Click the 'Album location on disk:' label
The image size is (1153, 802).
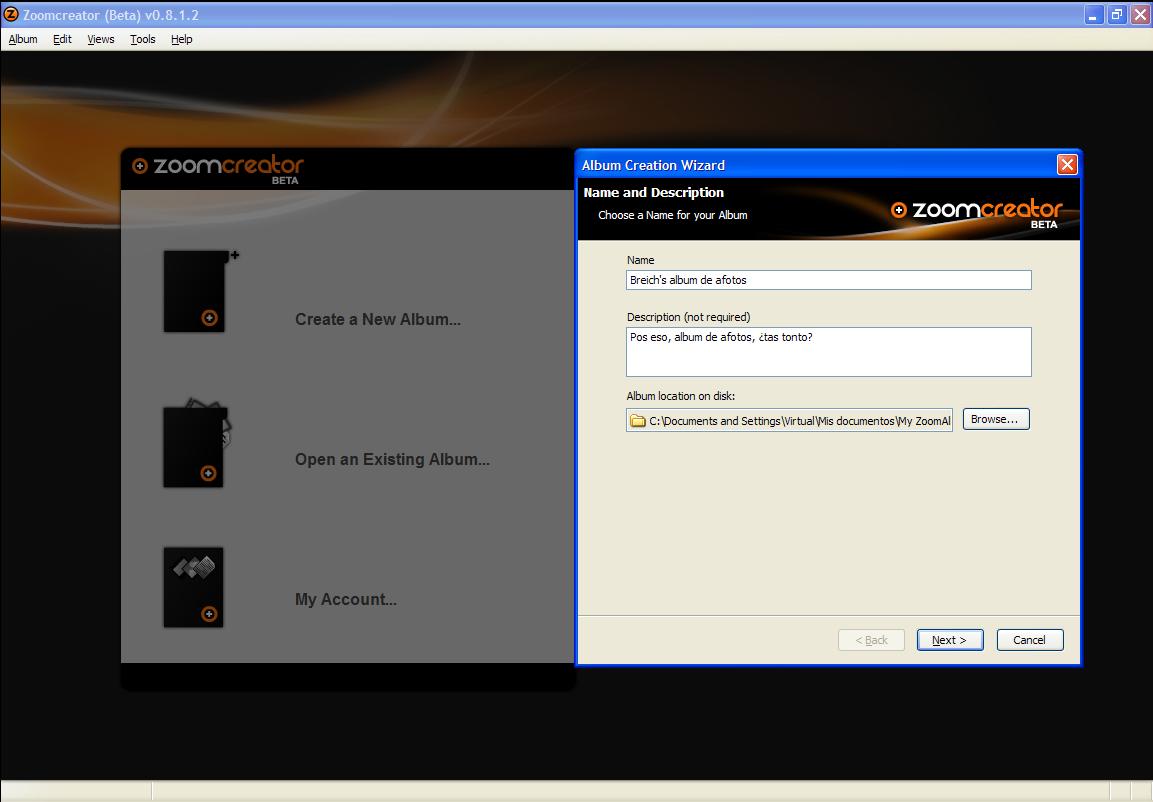coord(681,395)
